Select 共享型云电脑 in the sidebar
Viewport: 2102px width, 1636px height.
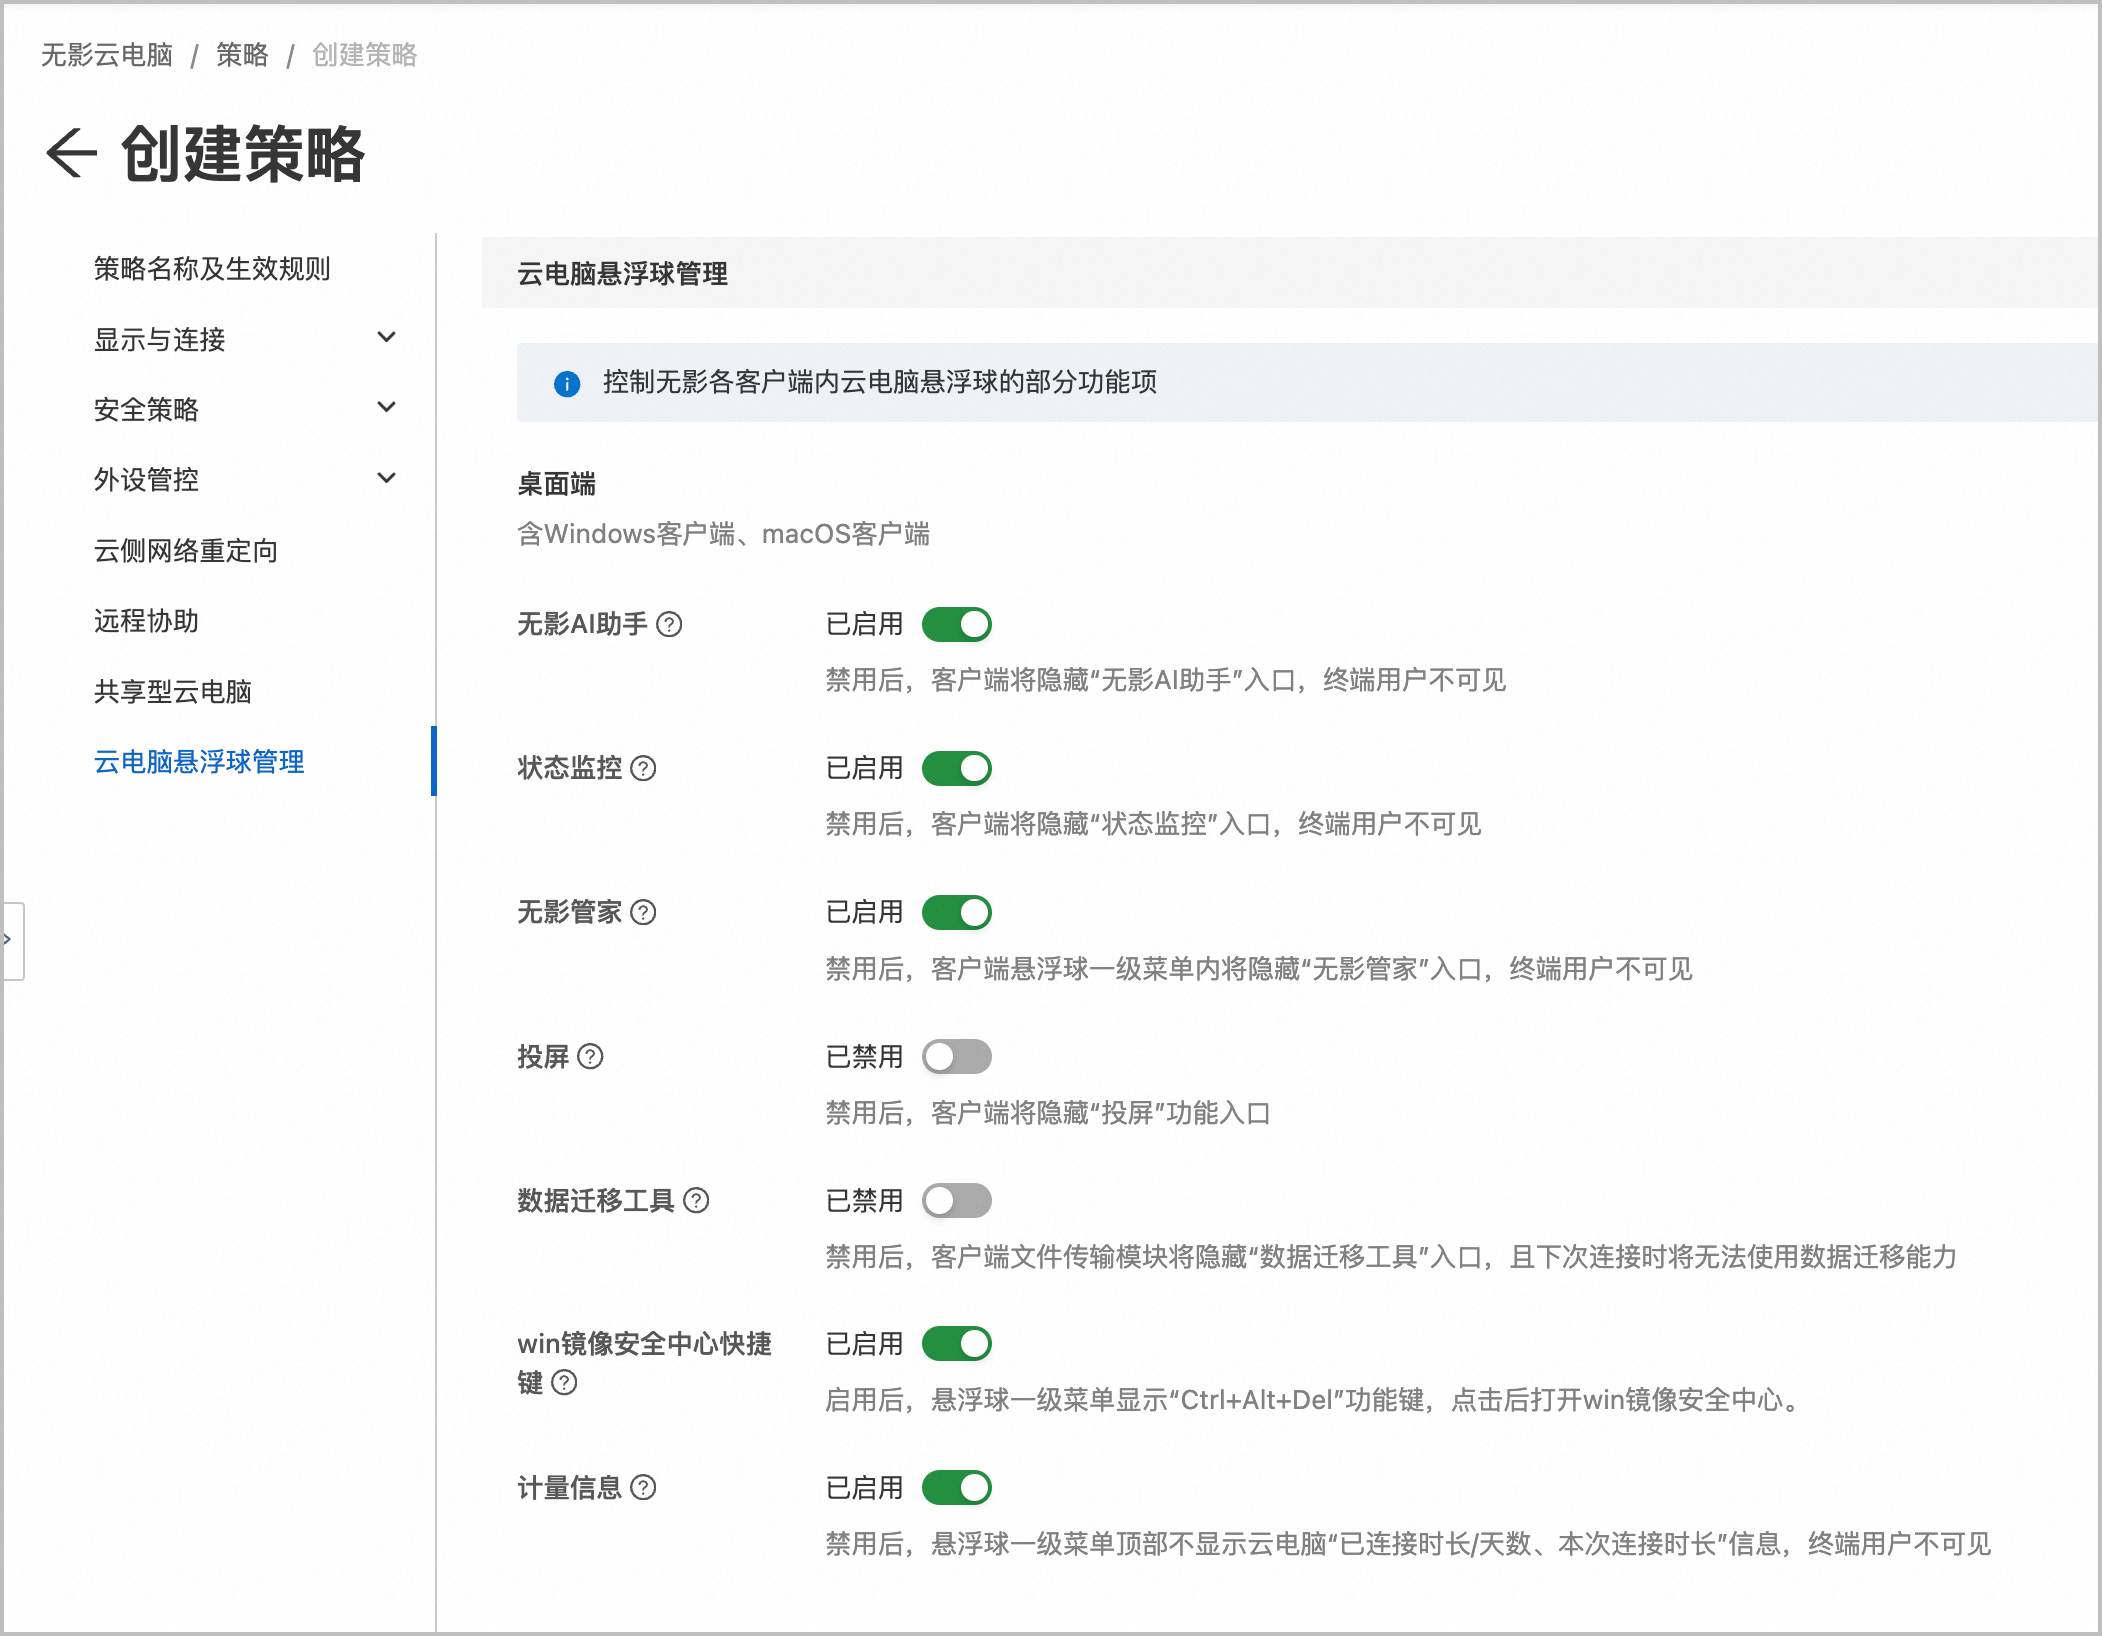(173, 692)
